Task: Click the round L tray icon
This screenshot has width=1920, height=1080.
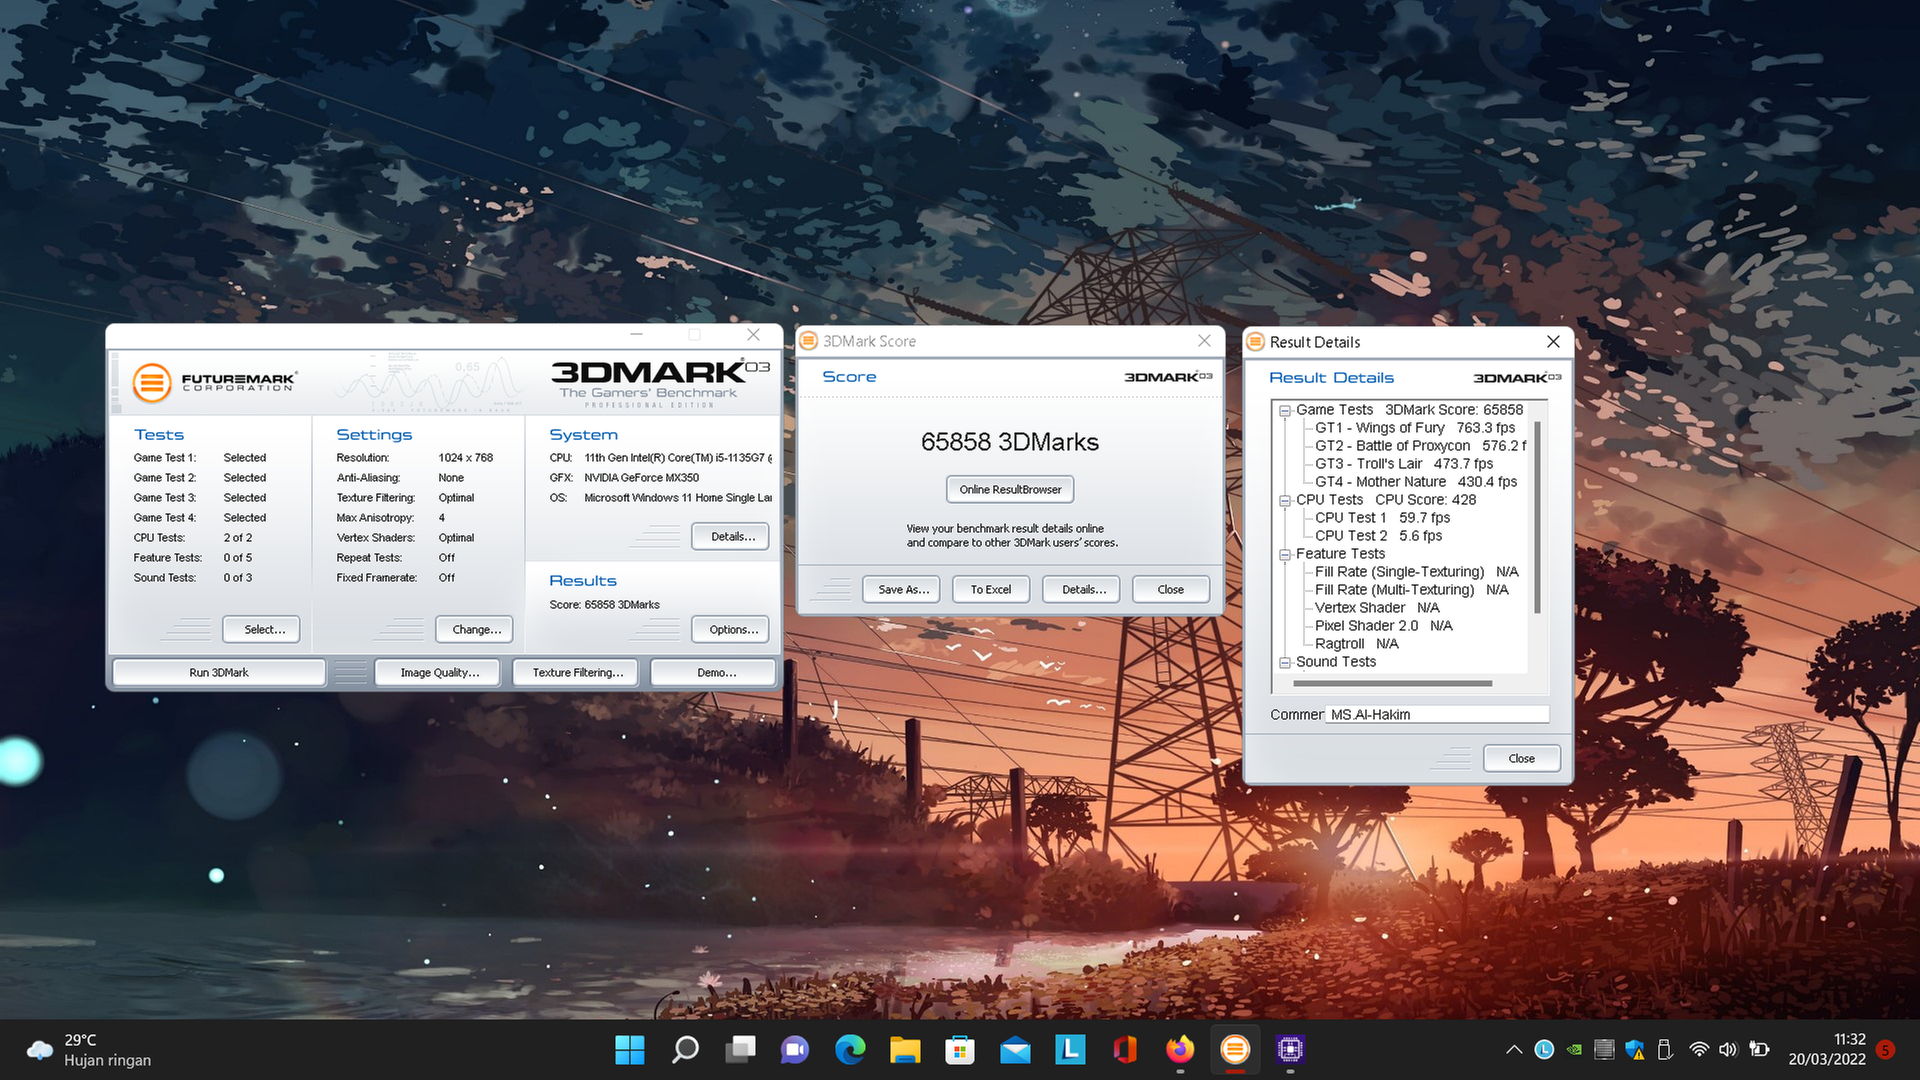Action: (1544, 1049)
